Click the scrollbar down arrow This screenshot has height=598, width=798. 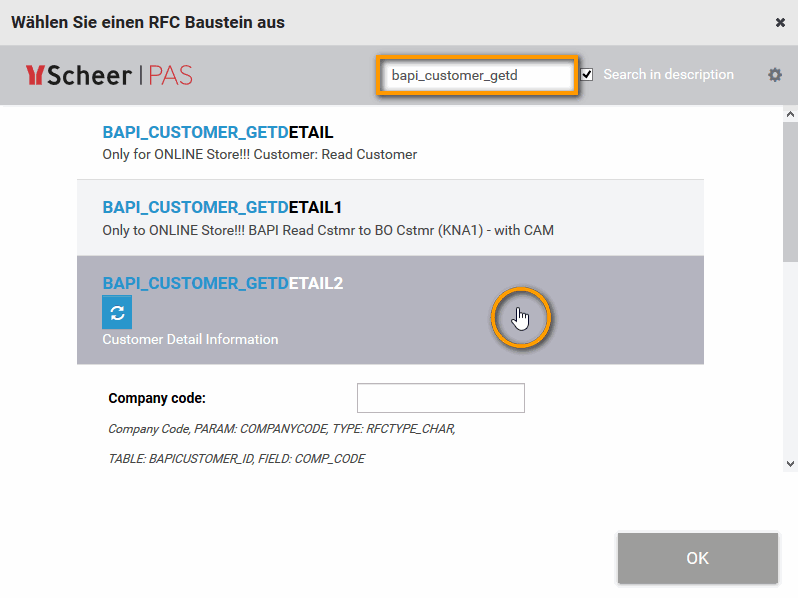click(x=790, y=462)
